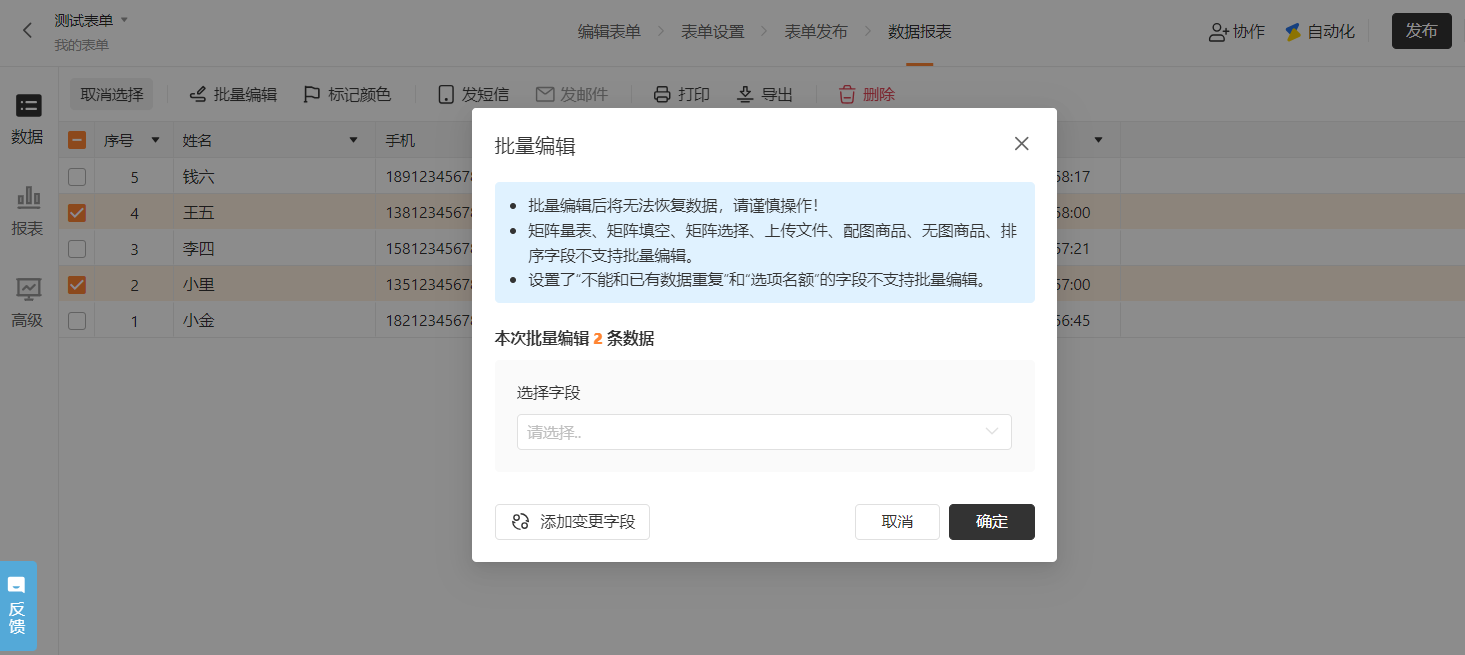Click the 发短信 phone icon
Viewport: 1465px width, 655px height.
pos(446,95)
